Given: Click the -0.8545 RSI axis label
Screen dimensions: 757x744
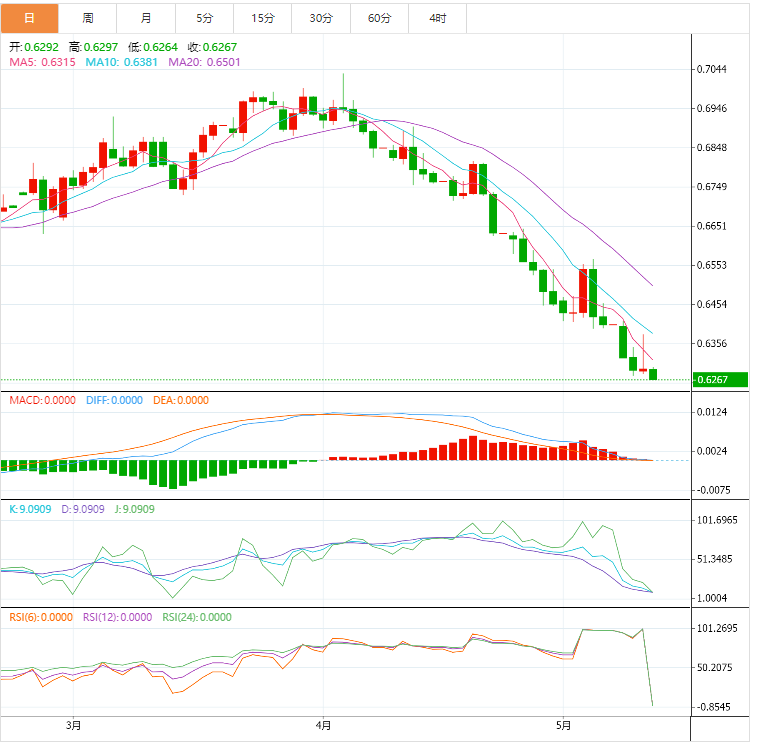Looking at the screenshot, I should [713, 707].
